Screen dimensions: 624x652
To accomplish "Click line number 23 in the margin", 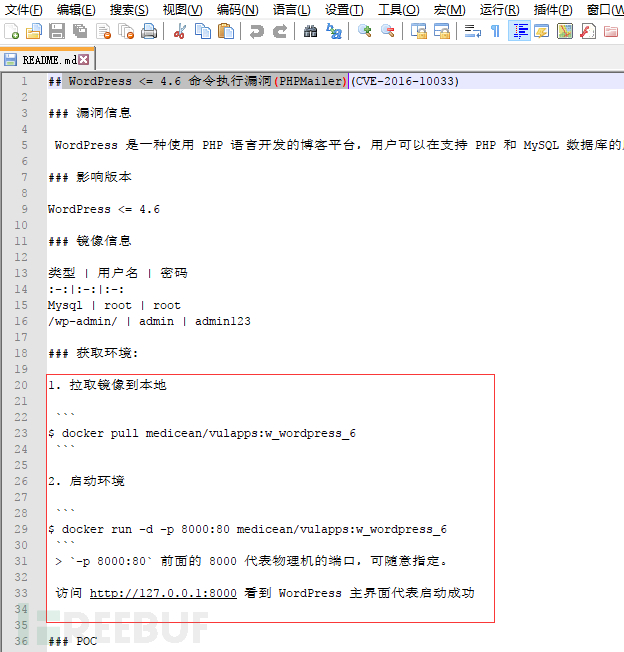I will coord(21,433).
